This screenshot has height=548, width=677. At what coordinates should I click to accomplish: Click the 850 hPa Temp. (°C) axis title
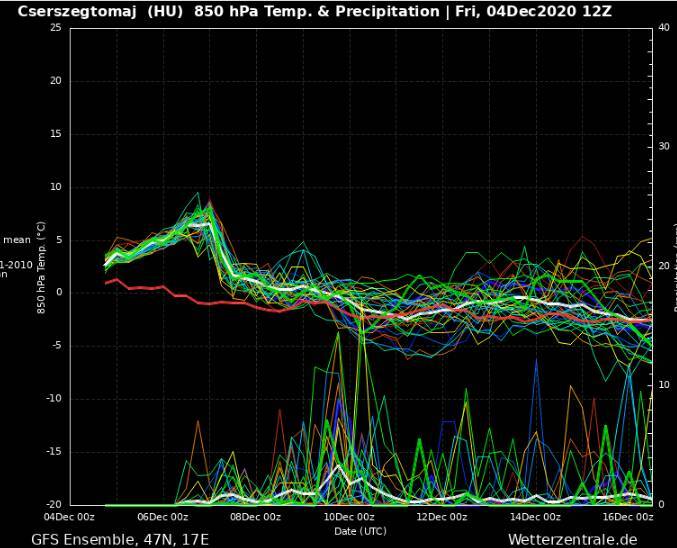(x=42, y=266)
